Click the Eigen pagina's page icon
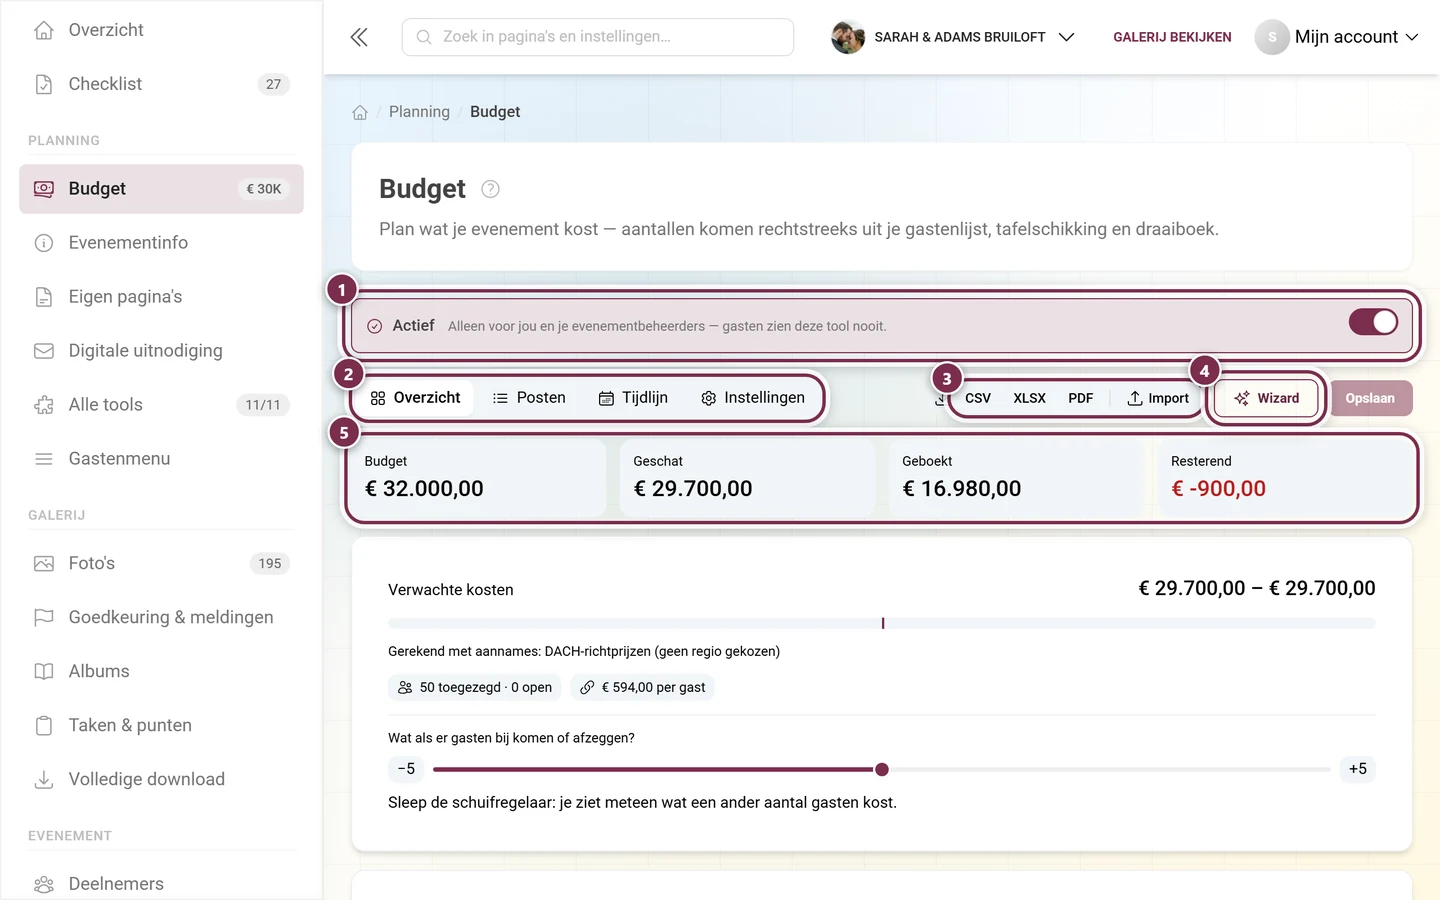 coord(44,297)
